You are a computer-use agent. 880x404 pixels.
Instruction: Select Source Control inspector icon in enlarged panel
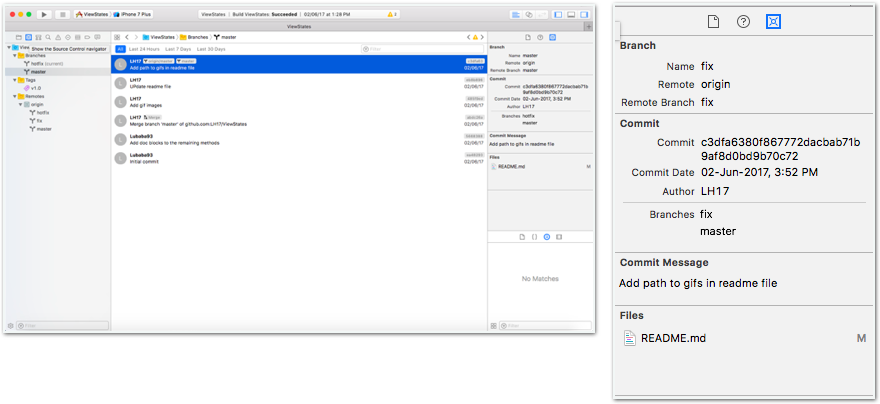[773, 22]
